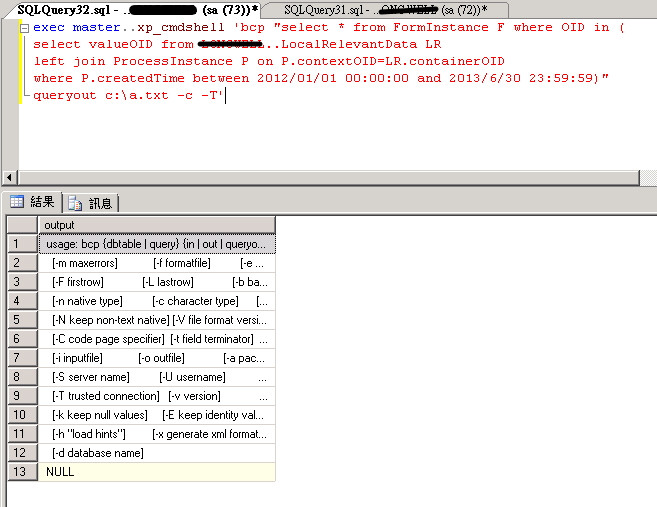
Task: Click the messages page icon on 訊息 tab
Action: [75, 203]
